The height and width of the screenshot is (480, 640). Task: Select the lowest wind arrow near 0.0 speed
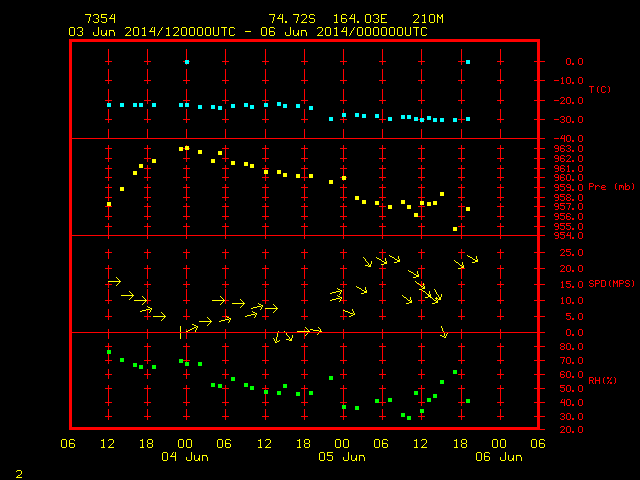(277, 337)
